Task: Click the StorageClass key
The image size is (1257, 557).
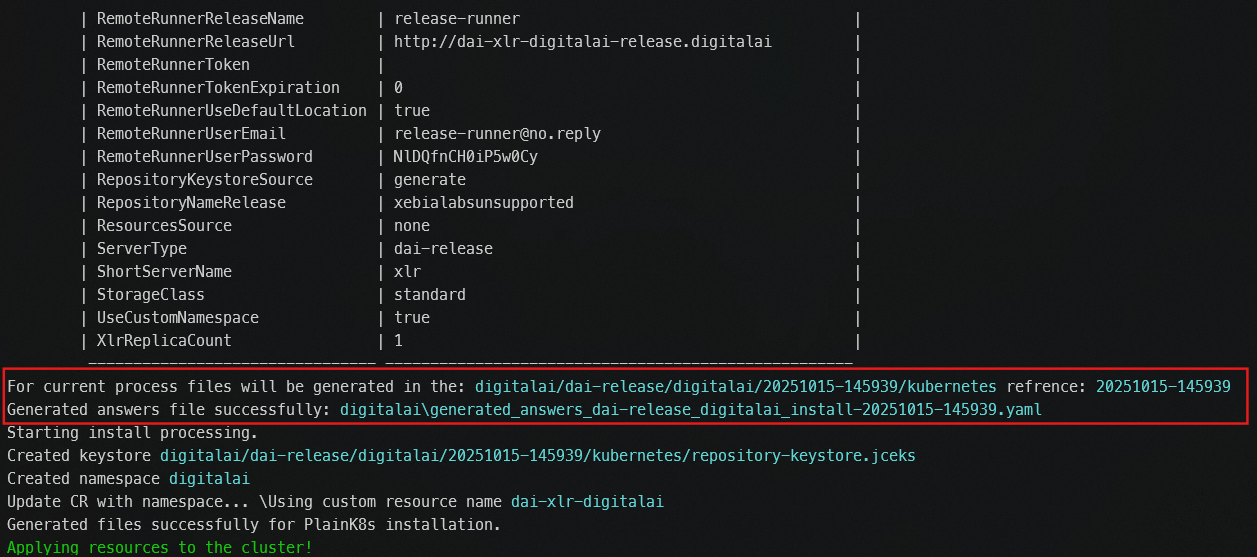Action: click(151, 295)
